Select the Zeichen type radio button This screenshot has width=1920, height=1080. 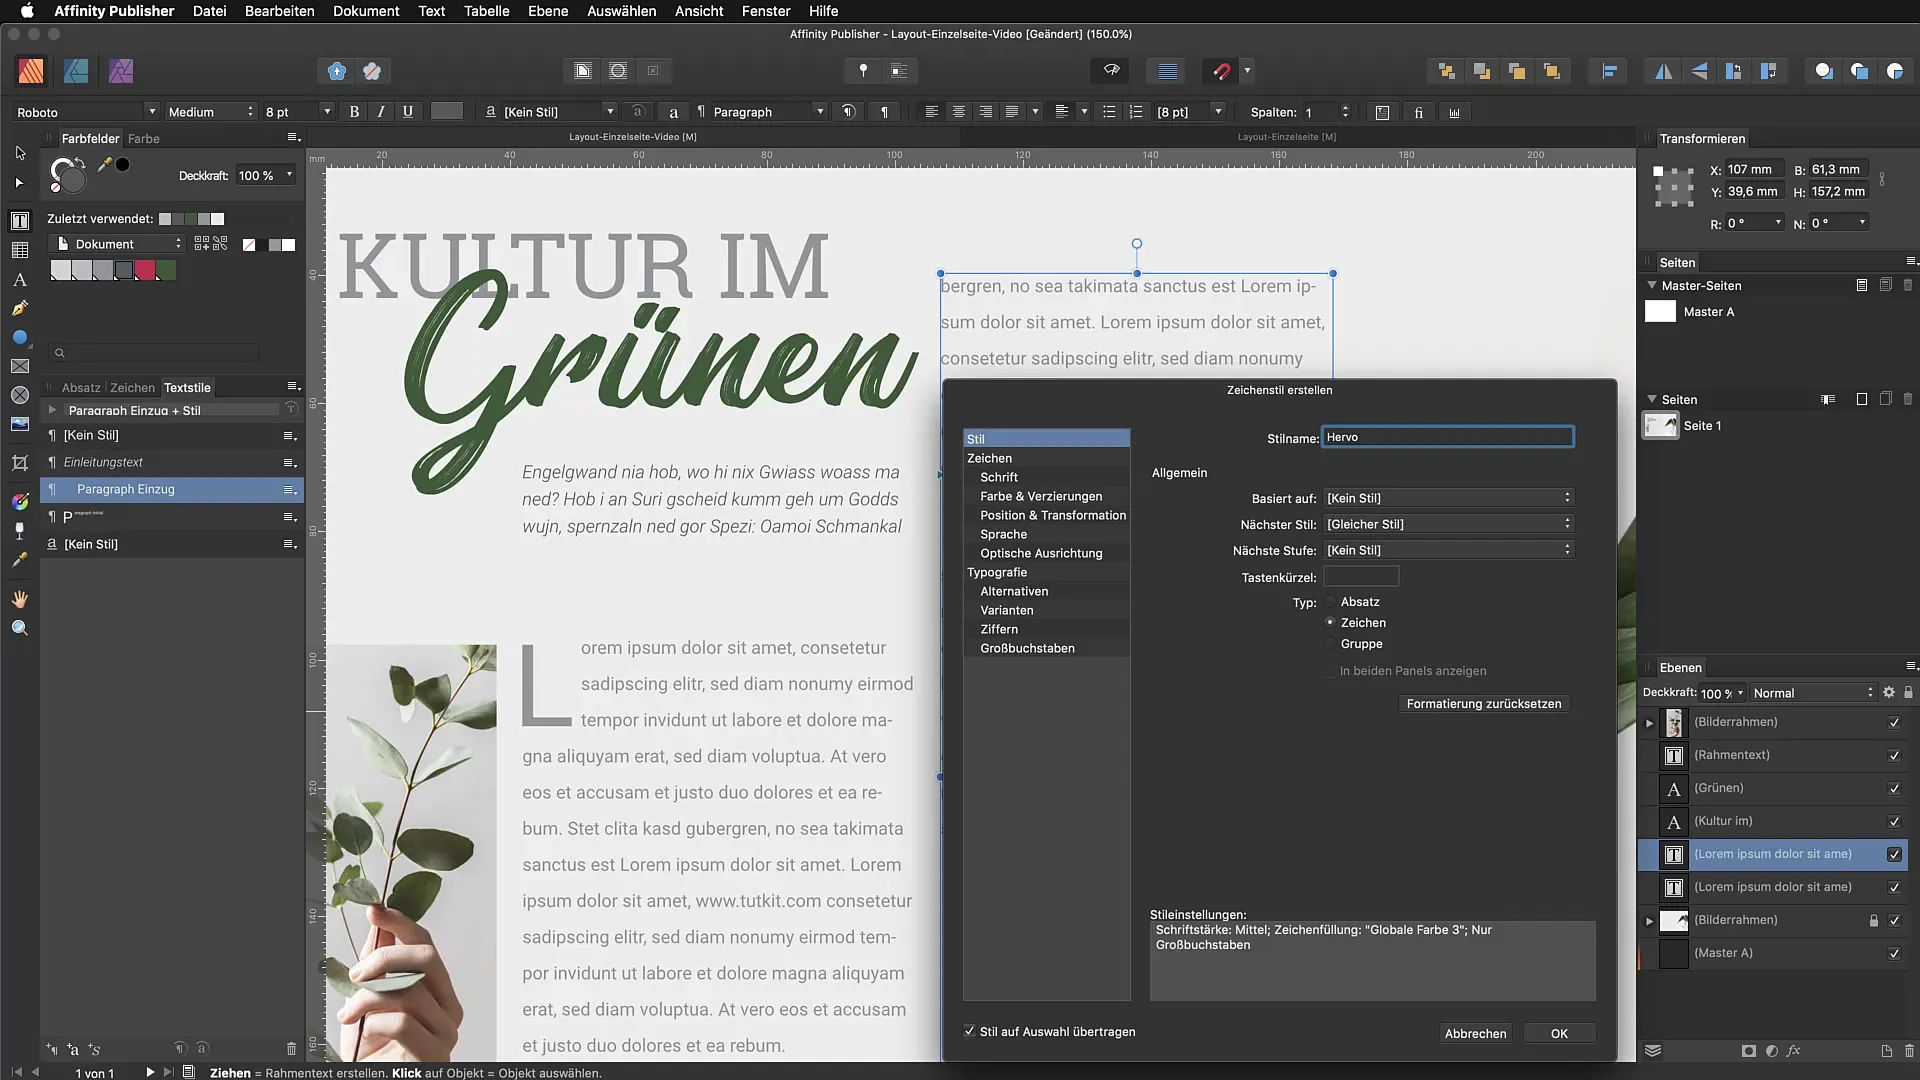click(1330, 622)
